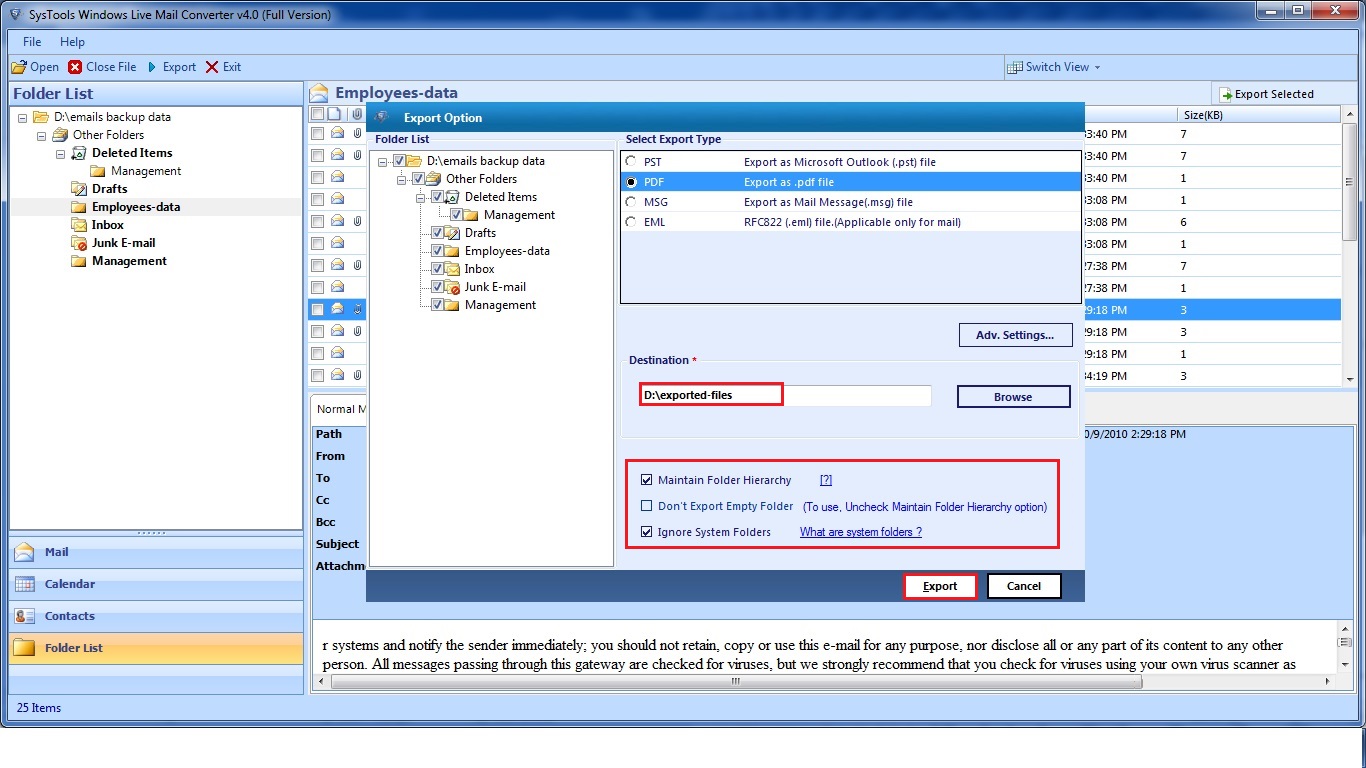Click the Cancel button in dialog
This screenshot has width=1366, height=768.
pyautogui.click(x=1024, y=586)
